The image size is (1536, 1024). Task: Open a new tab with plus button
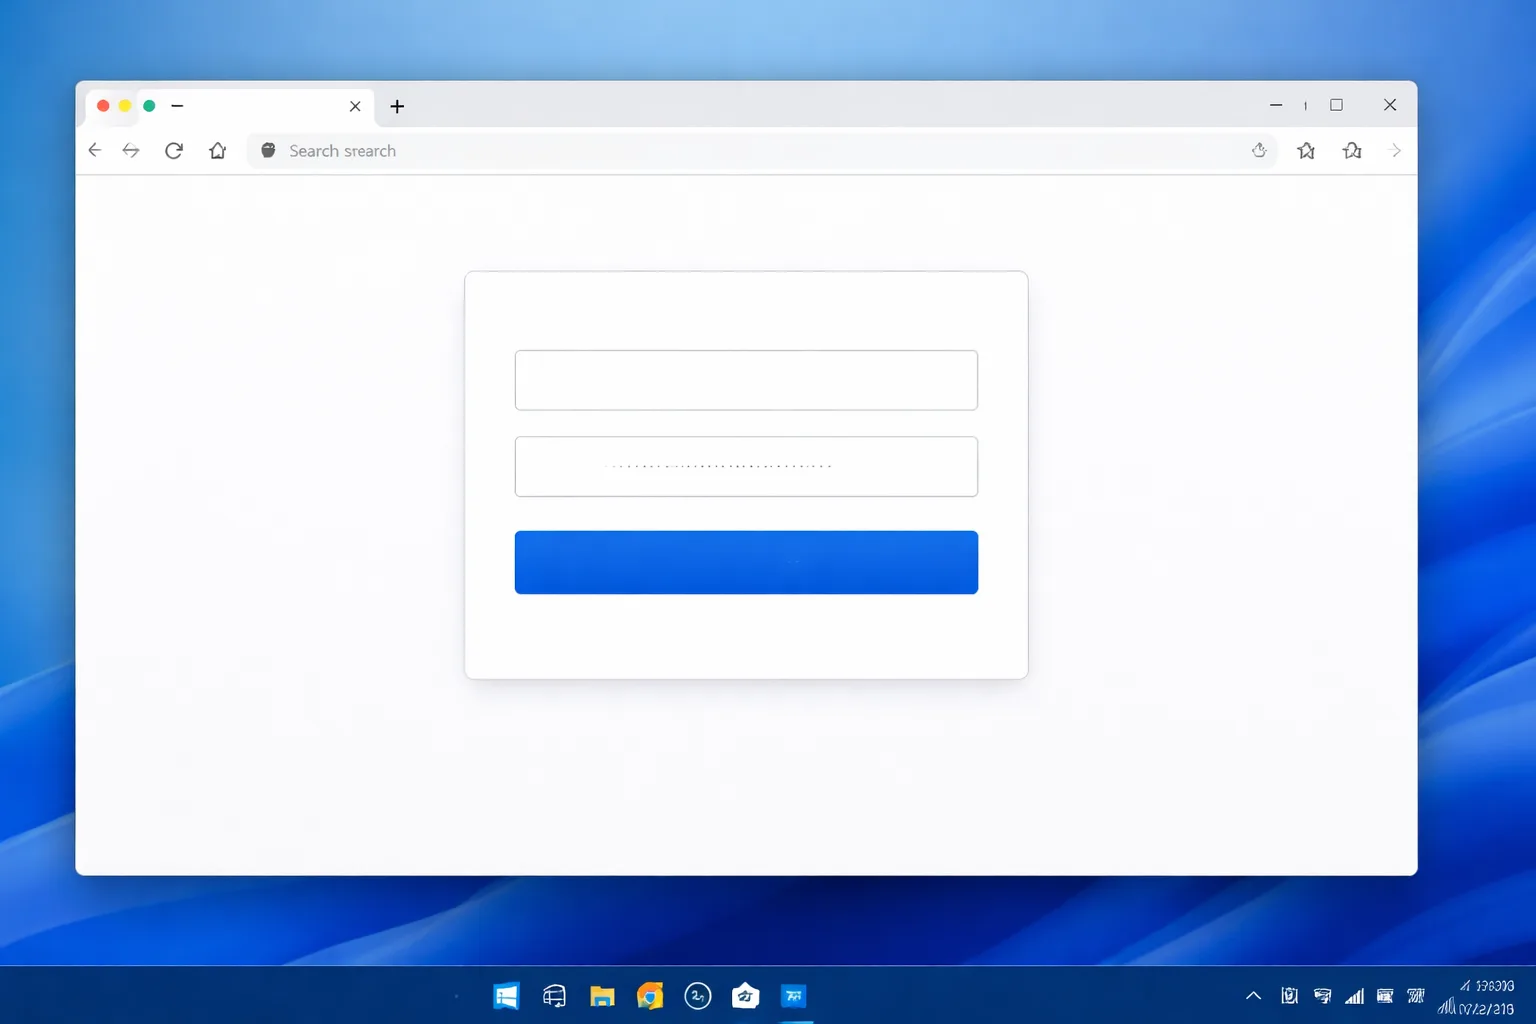[397, 106]
